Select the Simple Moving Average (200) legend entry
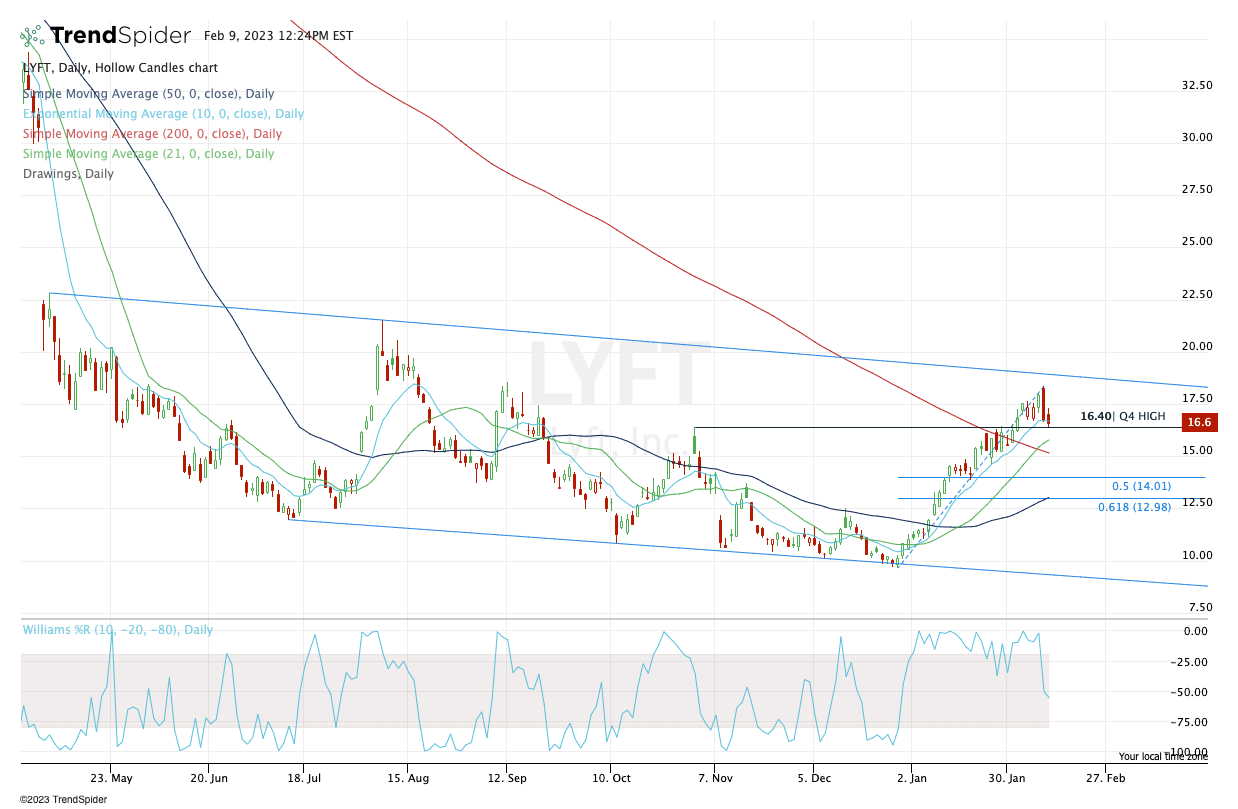The image size is (1238, 809). coord(152,134)
